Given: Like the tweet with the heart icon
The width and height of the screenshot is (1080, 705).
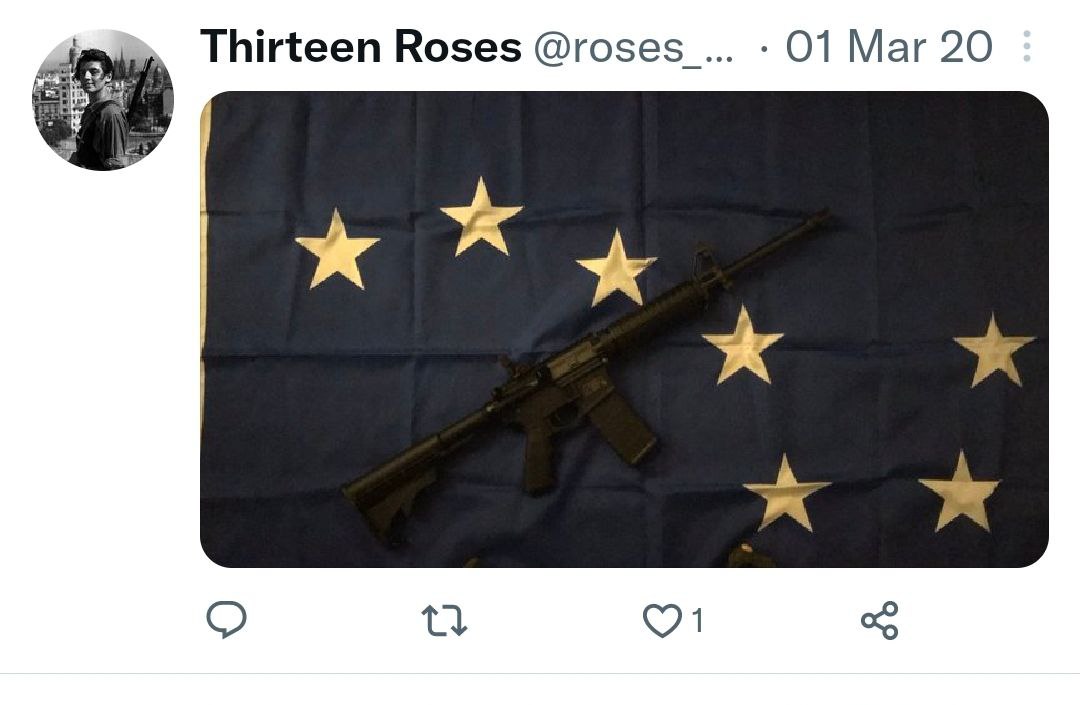Looking at the screenshot, I should tap(661, 620).
